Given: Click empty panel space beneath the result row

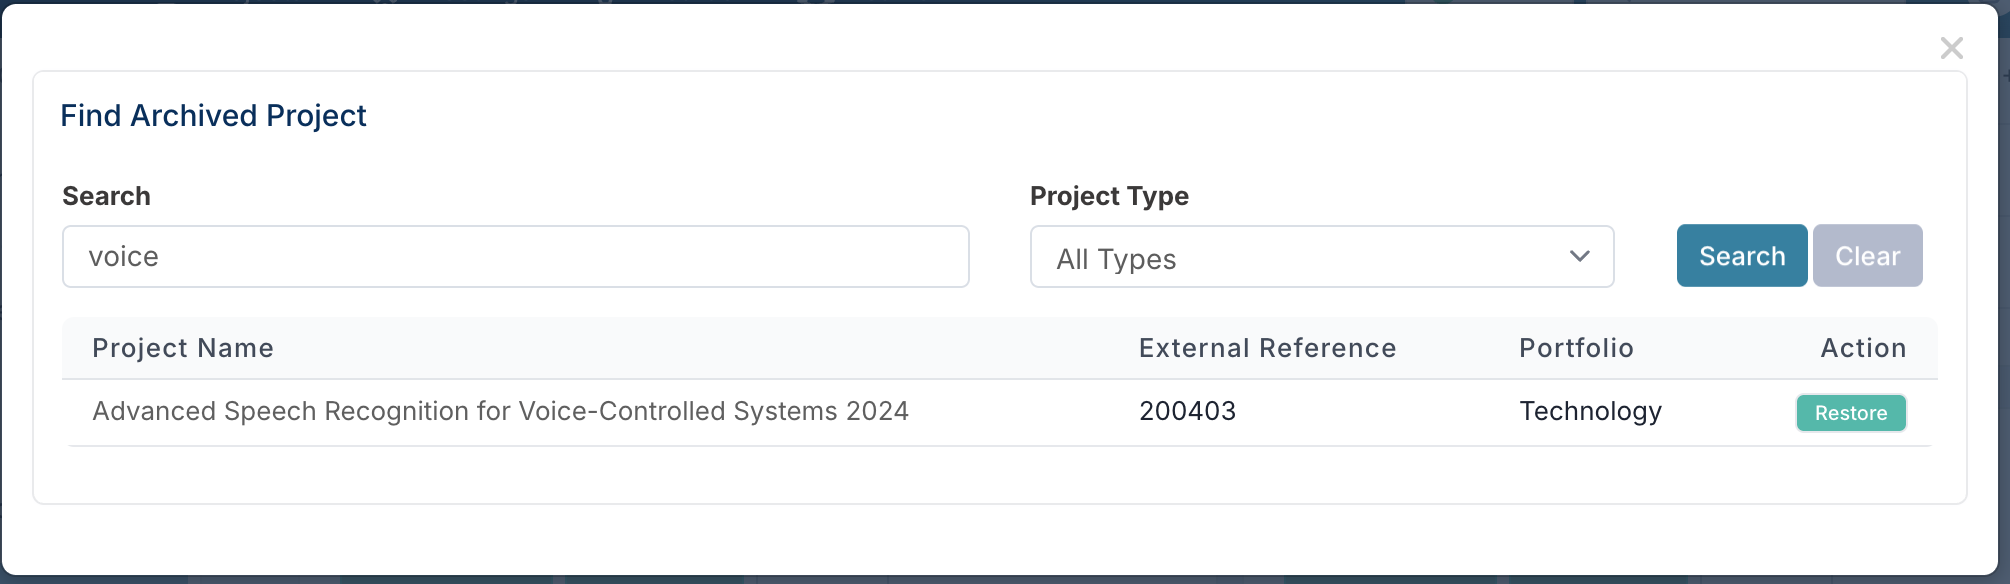Looking at the screenshot, I should [1000, 475].
